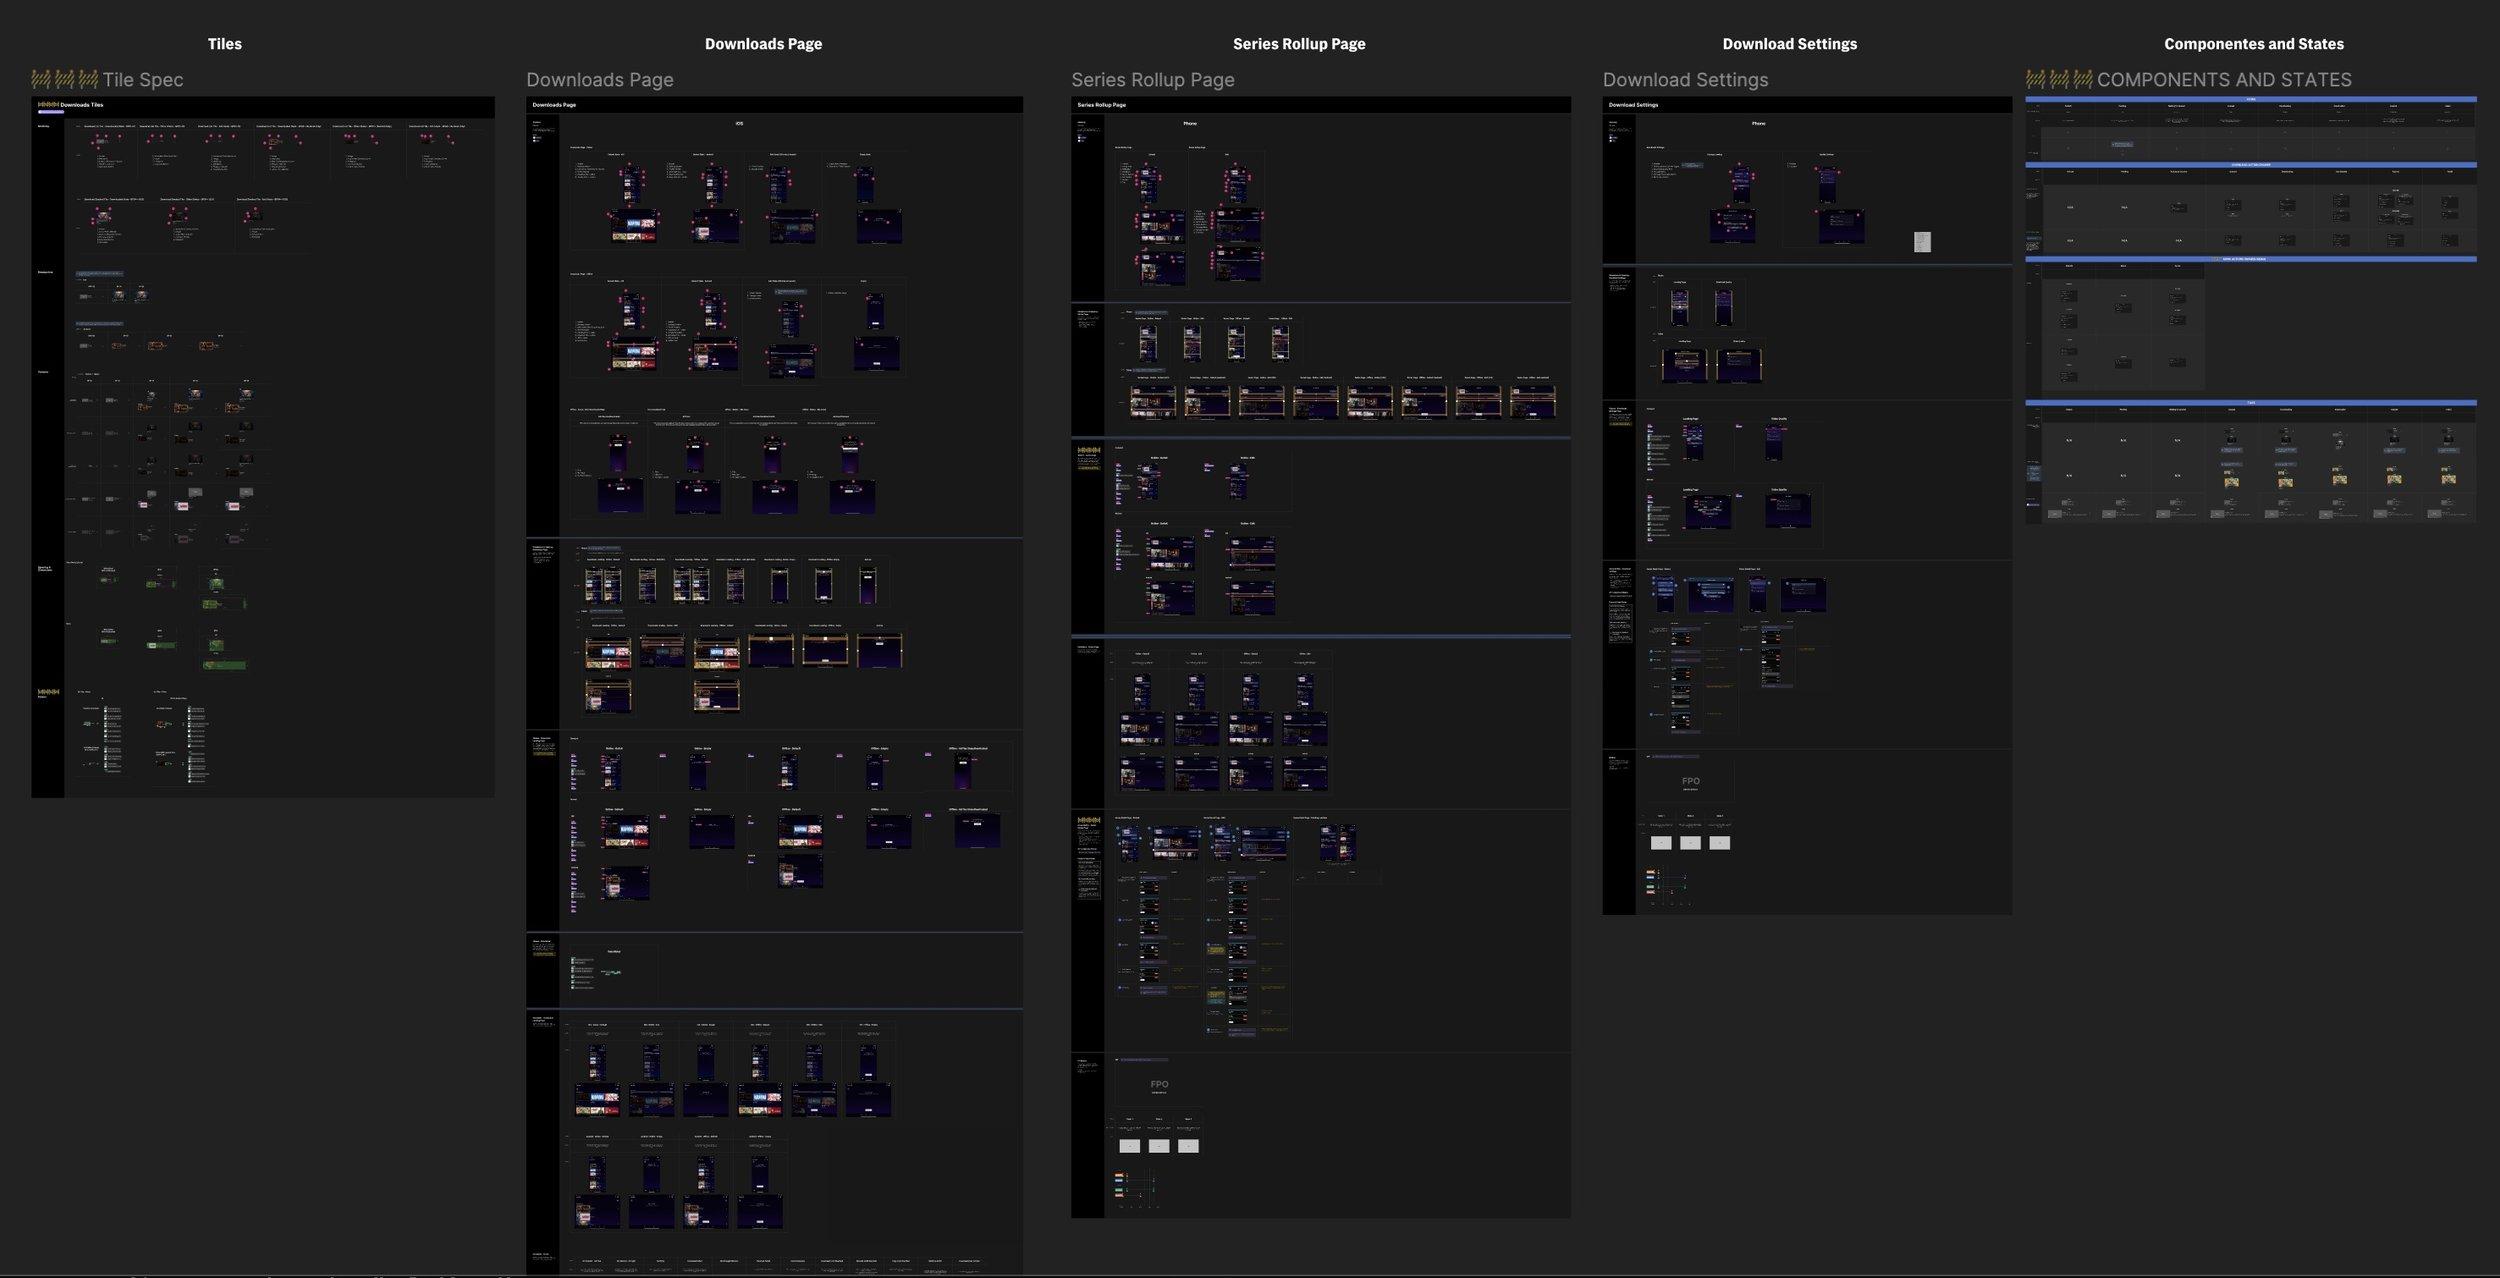Select the 'COMPONENTS AND STATES' frame label

point(2223,80)
